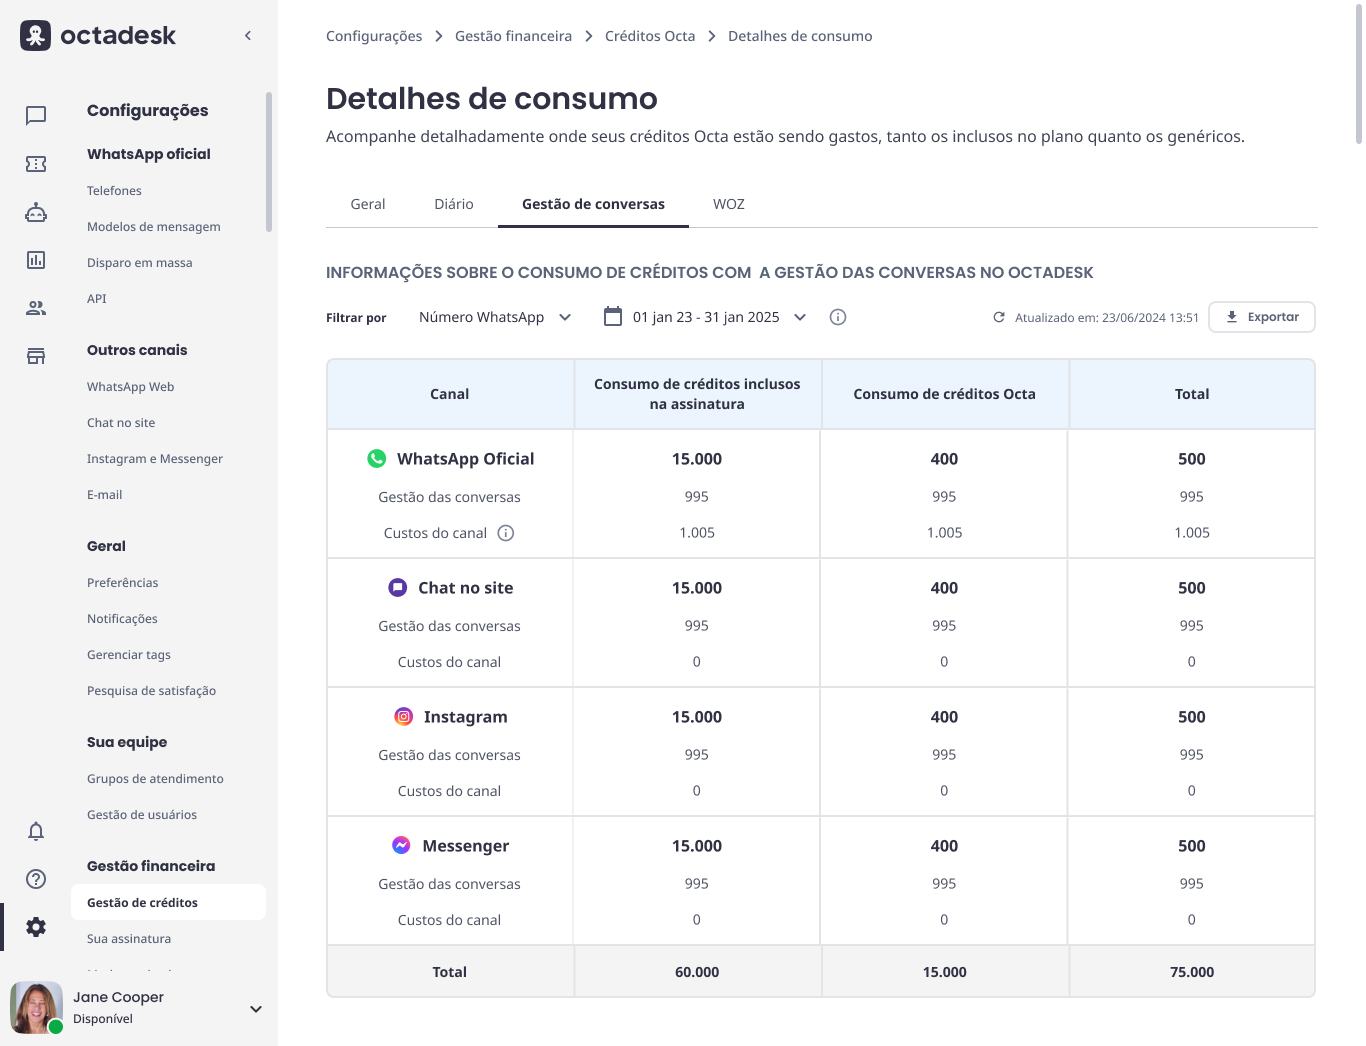The width and height of the screenshot is (1366, 1046).
Task: Open the help question mark icon
Action: tap(36, 879)
